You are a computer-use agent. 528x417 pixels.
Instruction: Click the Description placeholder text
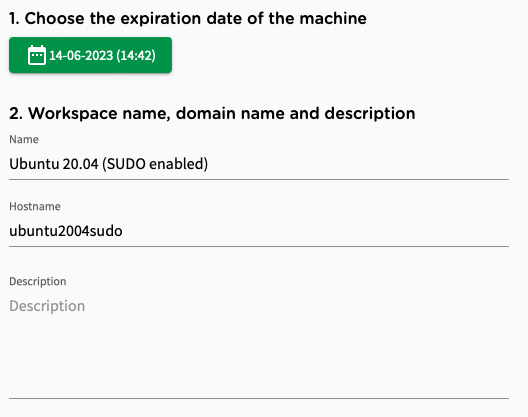pos(47,306)
